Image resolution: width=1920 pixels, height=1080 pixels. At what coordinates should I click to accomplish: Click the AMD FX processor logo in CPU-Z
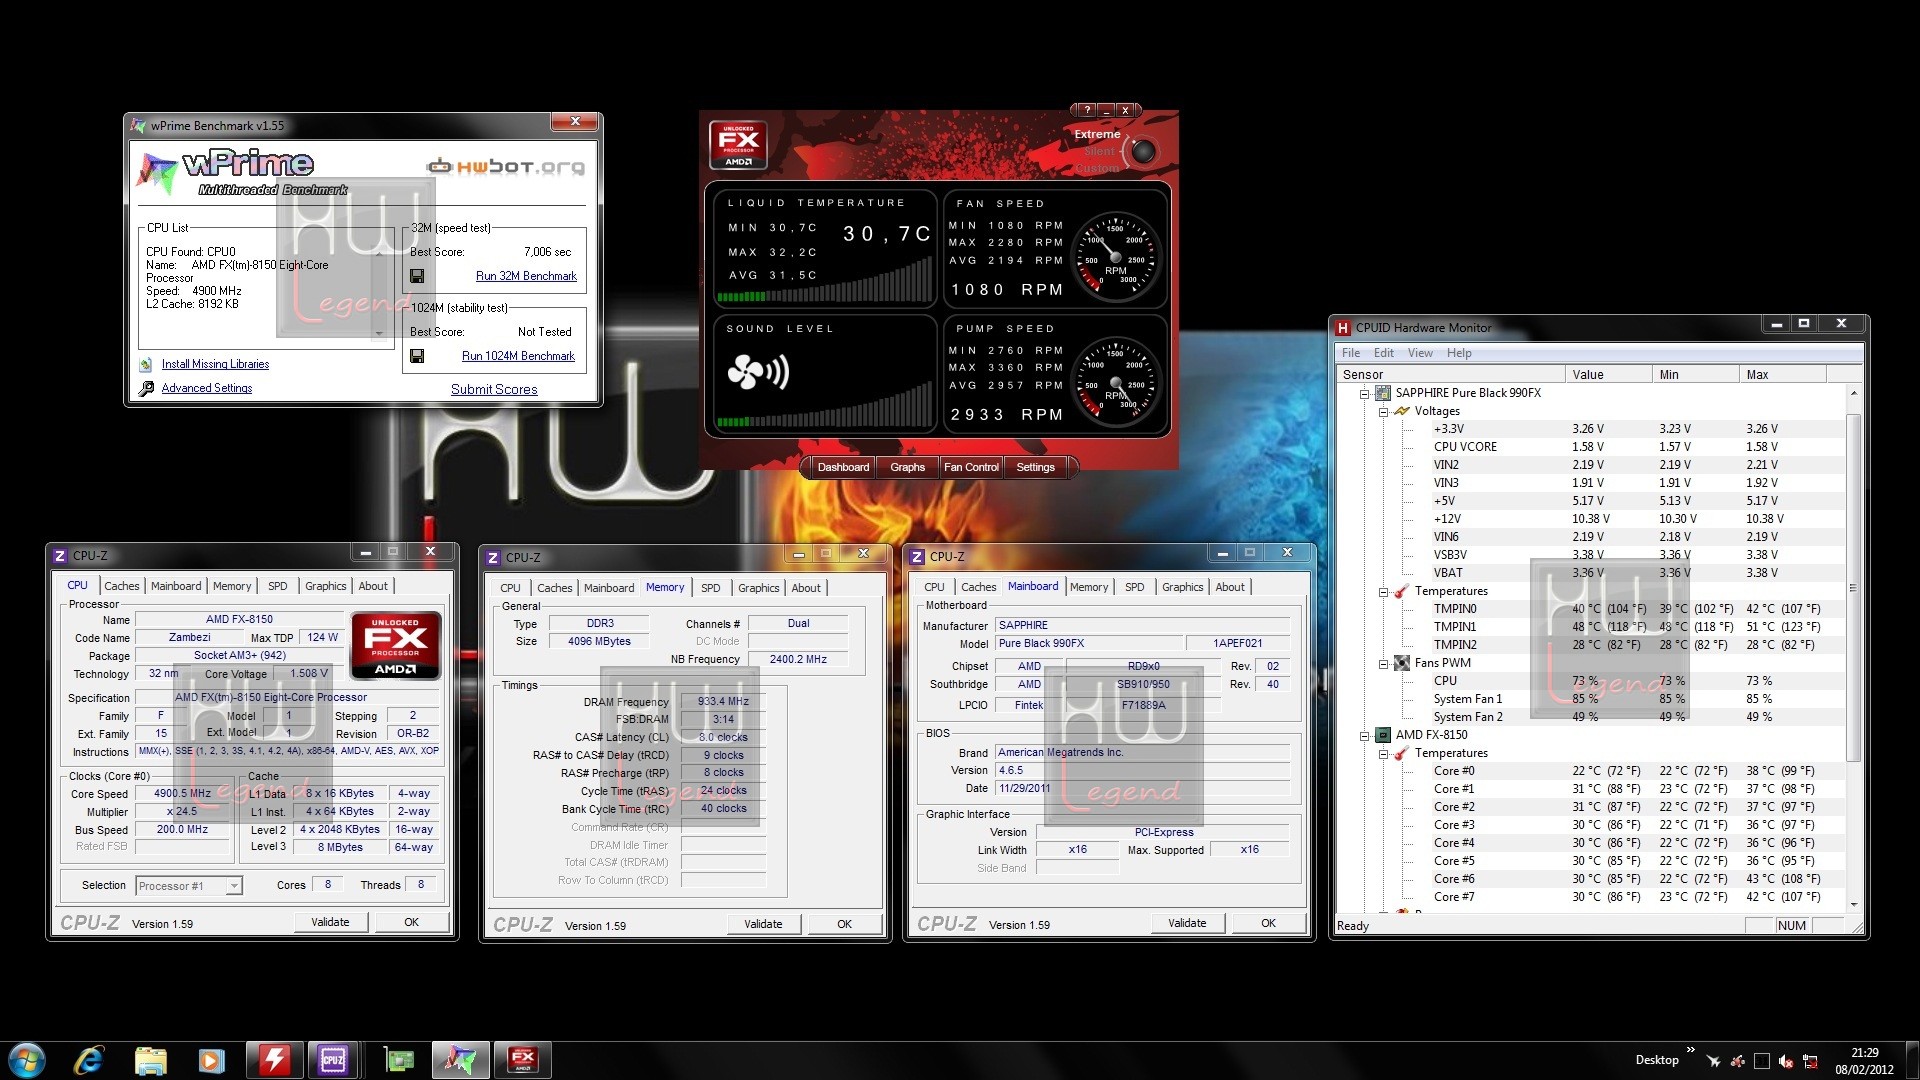[396, 645]
